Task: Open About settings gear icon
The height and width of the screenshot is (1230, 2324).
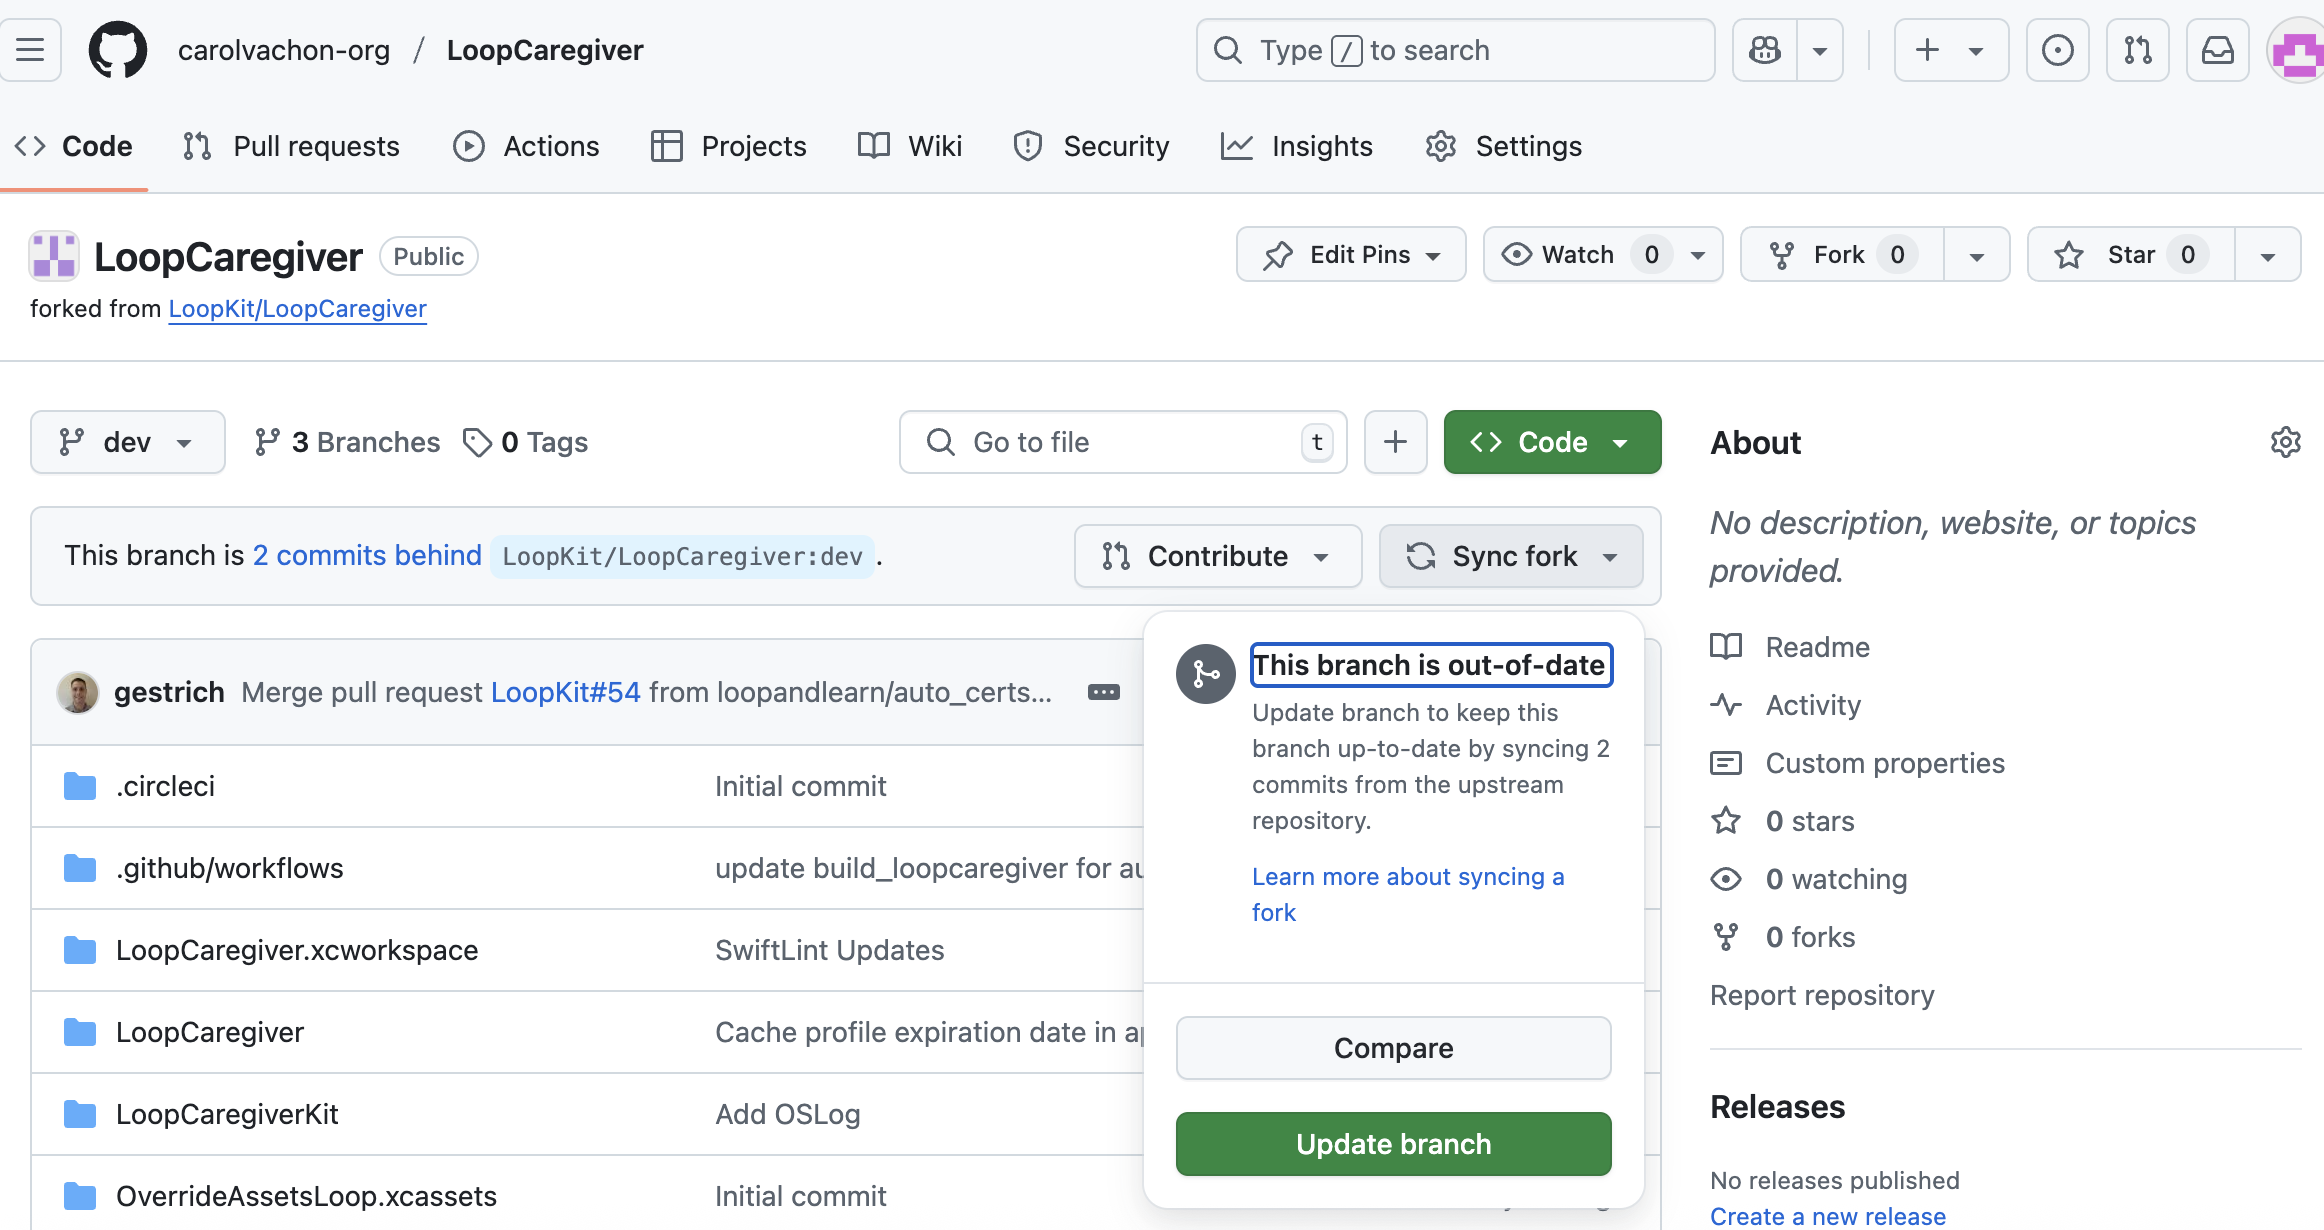Action: [2285, 442]
